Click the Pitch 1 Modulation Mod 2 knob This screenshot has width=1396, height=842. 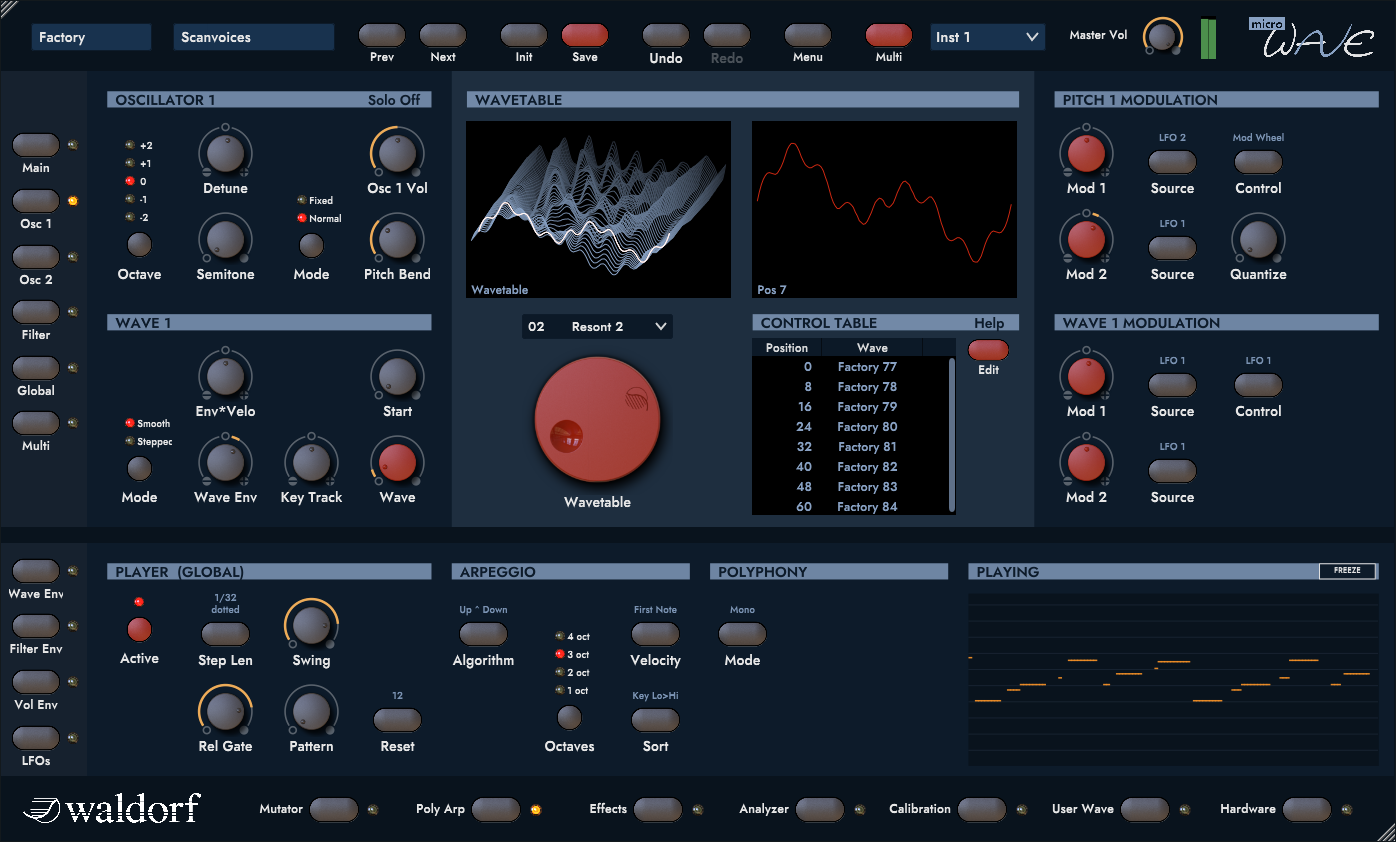pos(1086,240)
